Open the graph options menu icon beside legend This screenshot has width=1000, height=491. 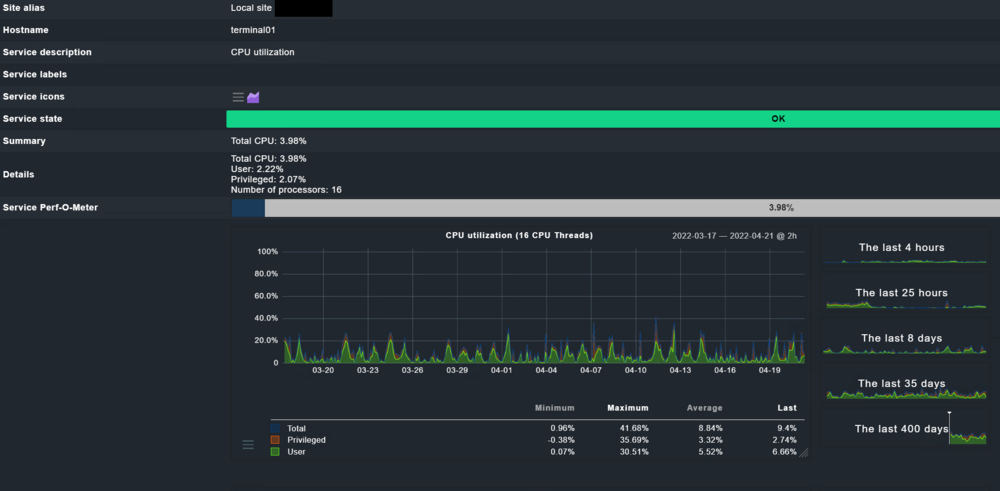248,444
